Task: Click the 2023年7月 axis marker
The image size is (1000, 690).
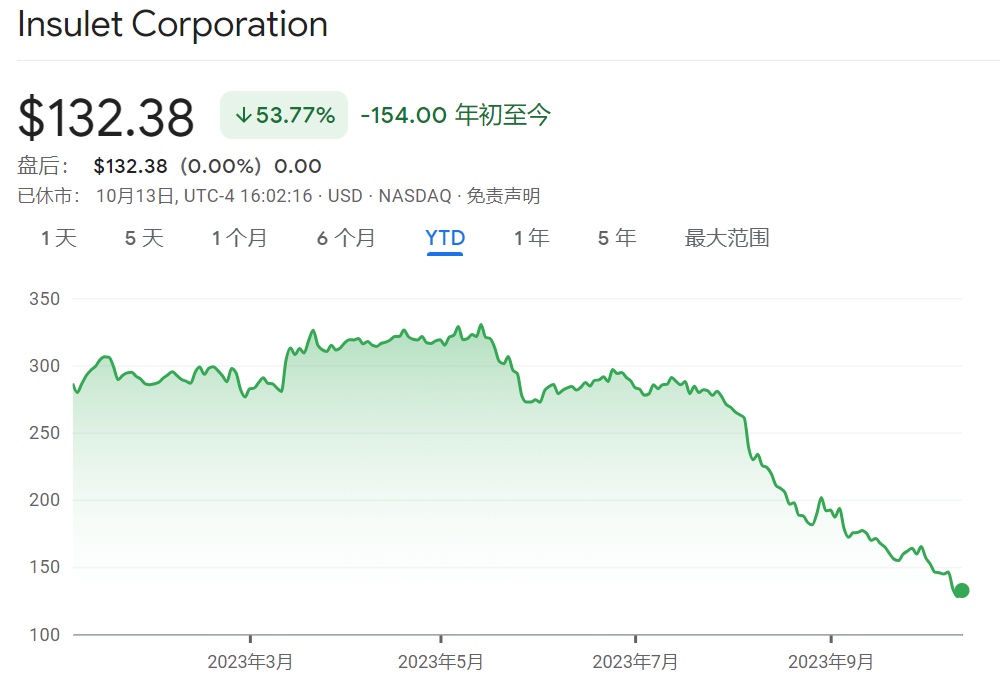Action: coord(636,661)
